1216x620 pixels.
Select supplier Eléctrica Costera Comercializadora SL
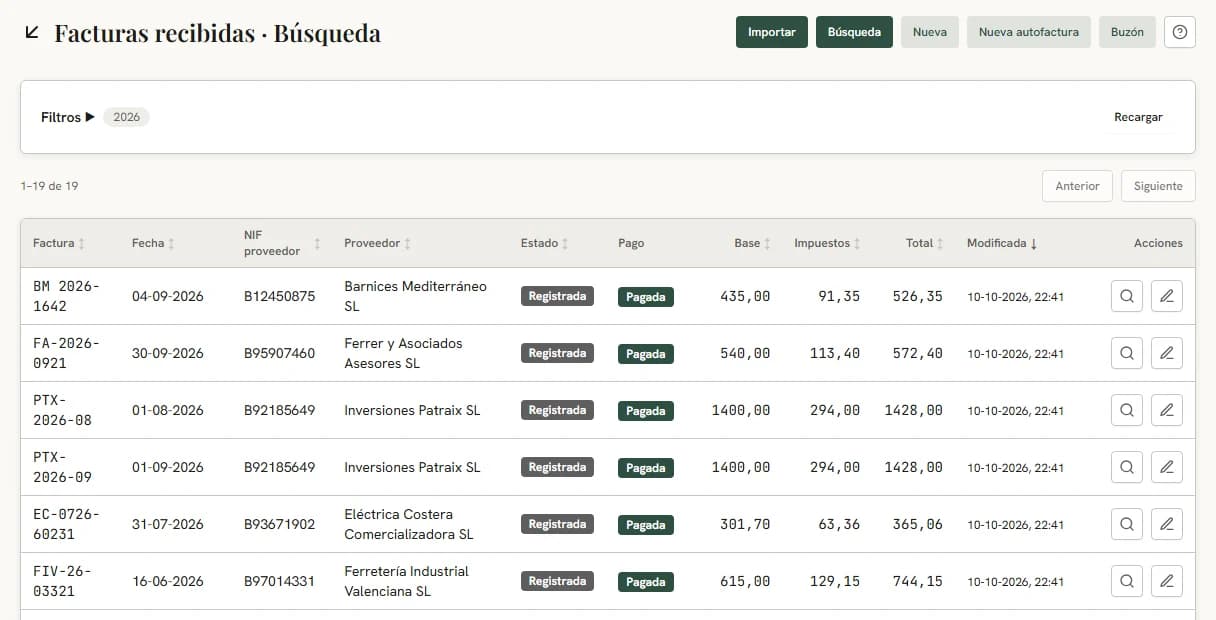[x=409, y=524]
